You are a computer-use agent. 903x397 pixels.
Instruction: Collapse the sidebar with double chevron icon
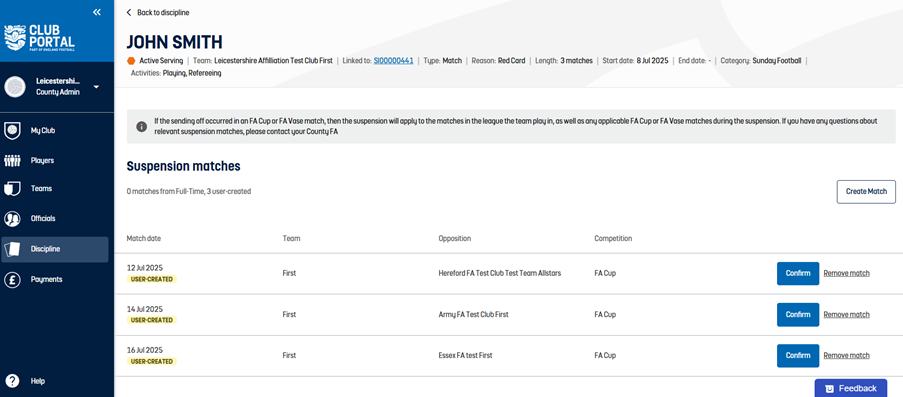coord(97,12)
